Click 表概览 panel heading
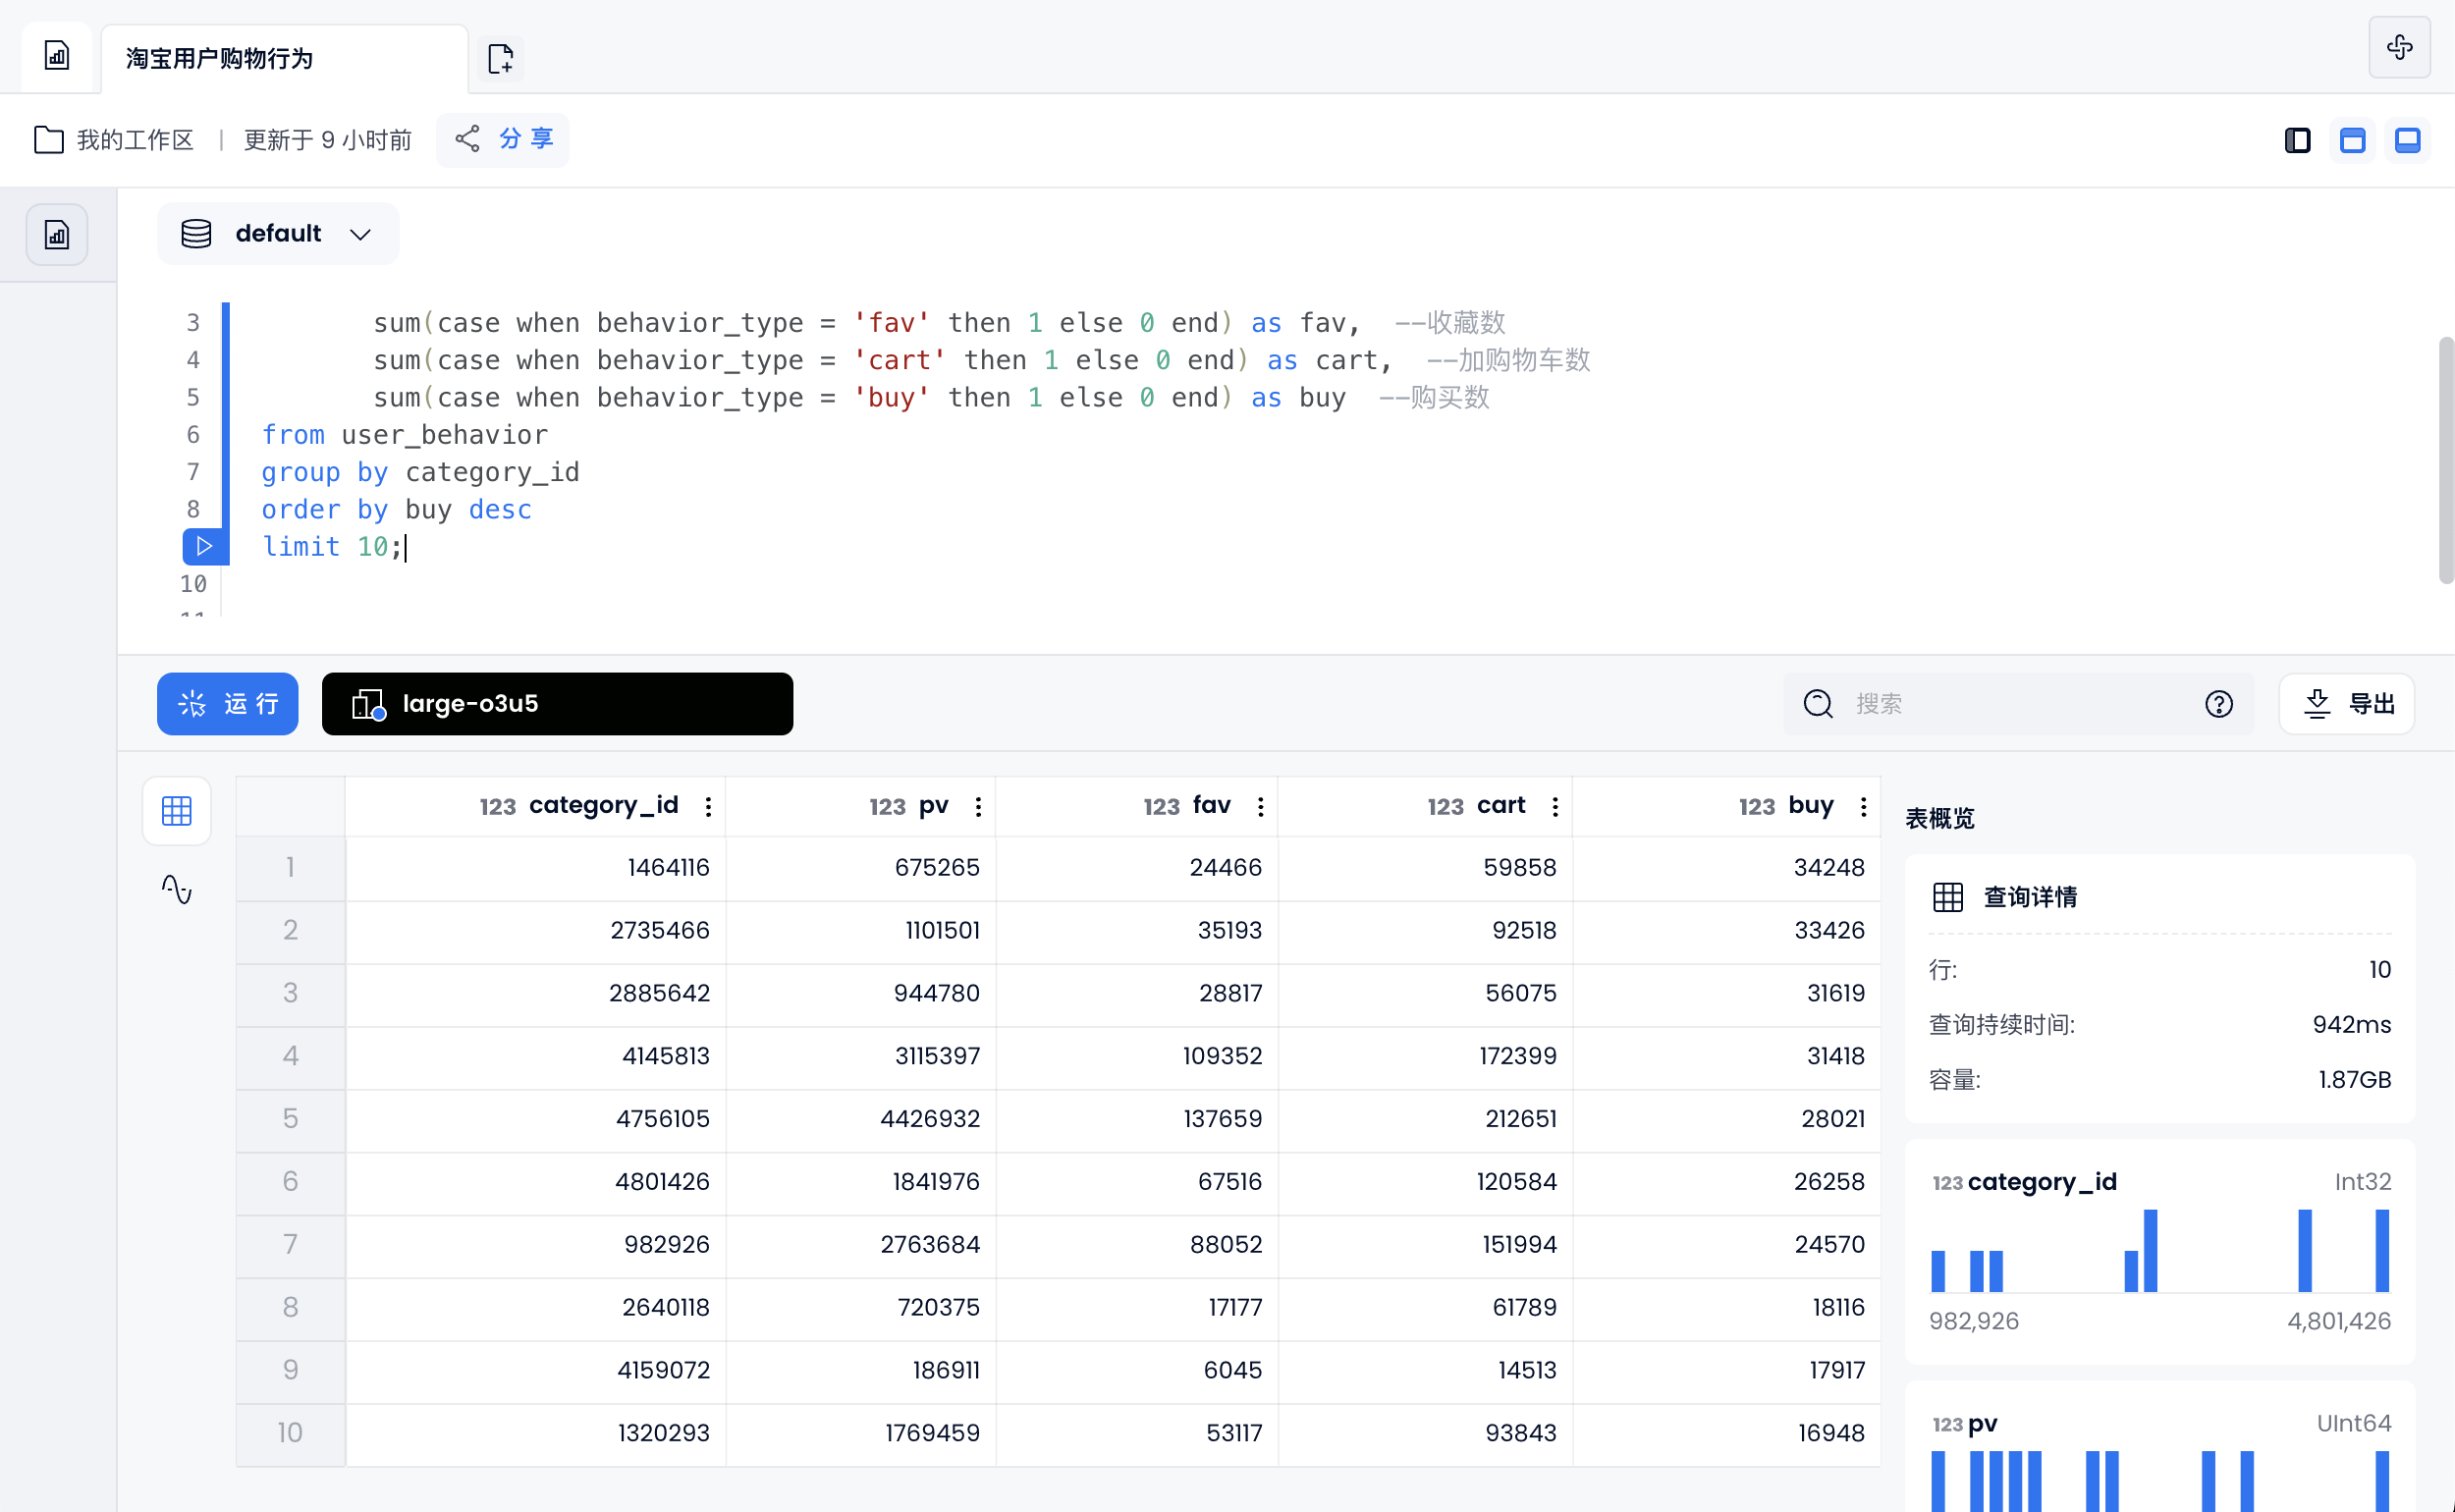This screenshot has width=2455, height=1512. click(1939, 819)
